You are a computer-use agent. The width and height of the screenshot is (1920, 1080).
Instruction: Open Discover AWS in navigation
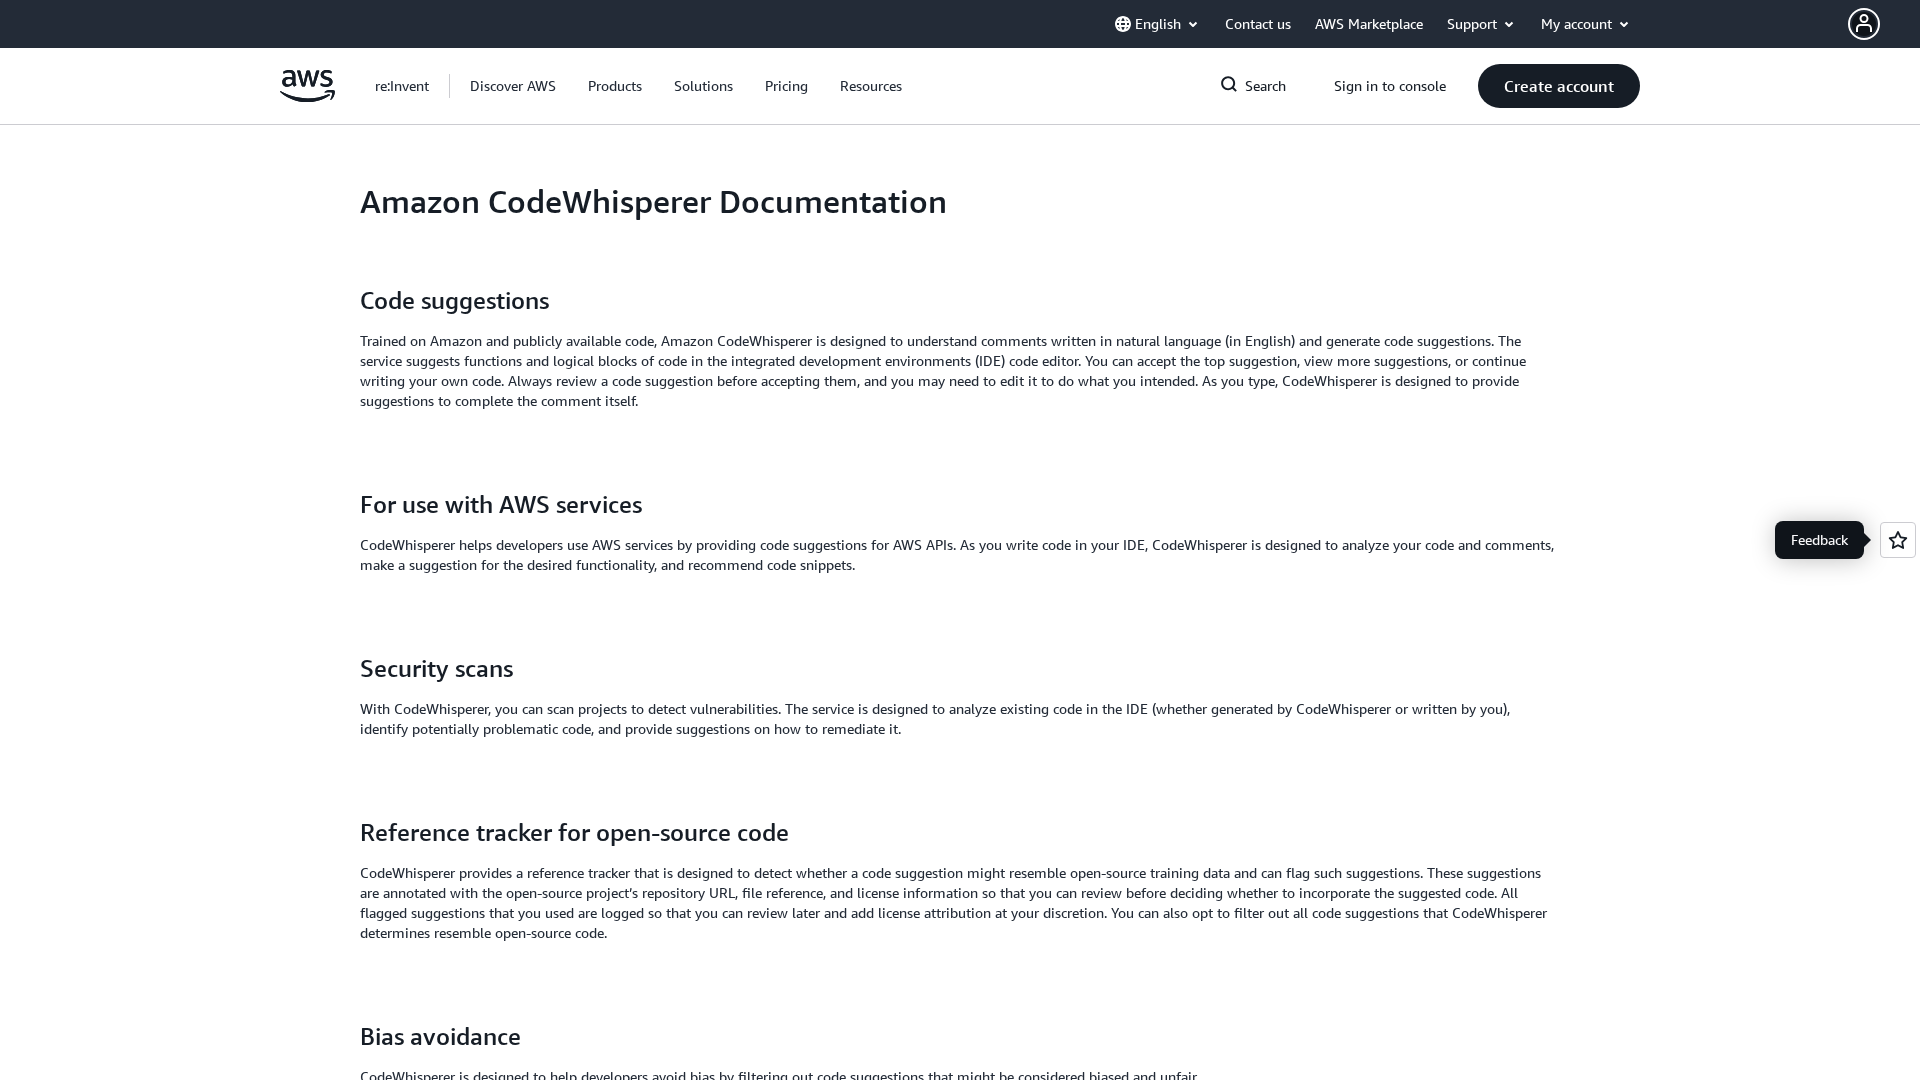click(513, 86)
